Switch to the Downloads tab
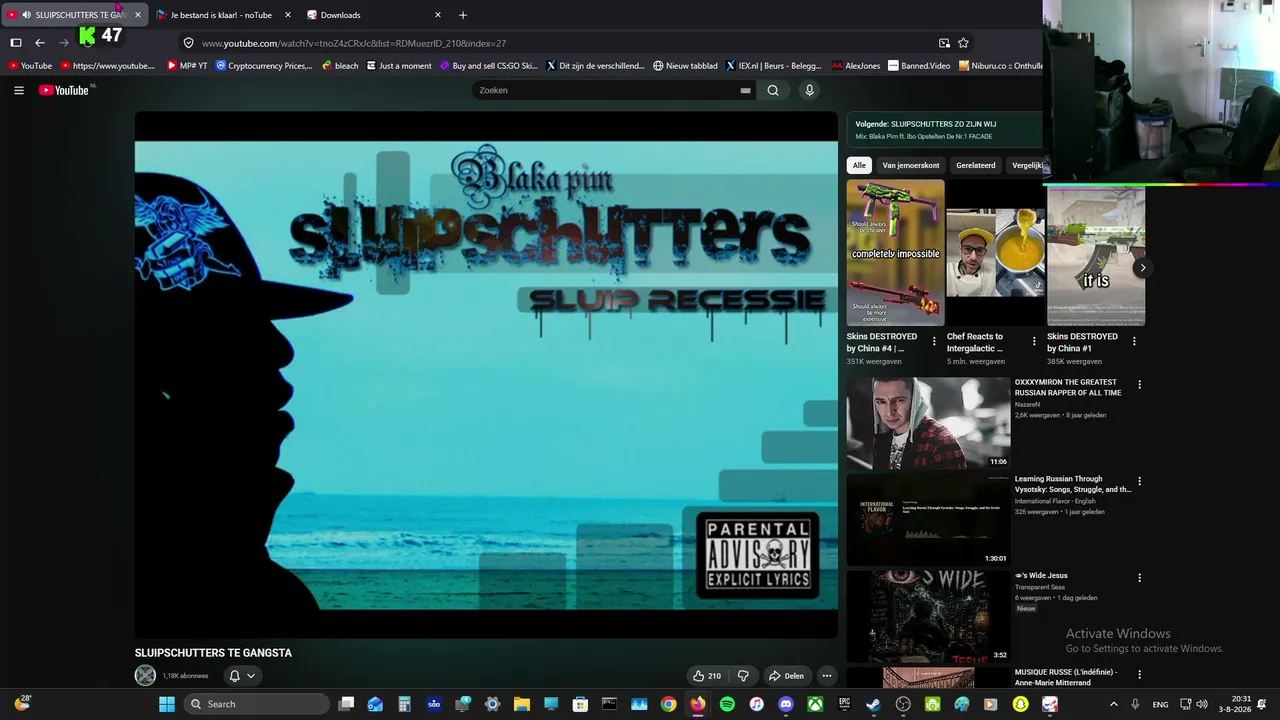Image resolution: width=1280 pixels, height=720 pixels. point(373,15)
